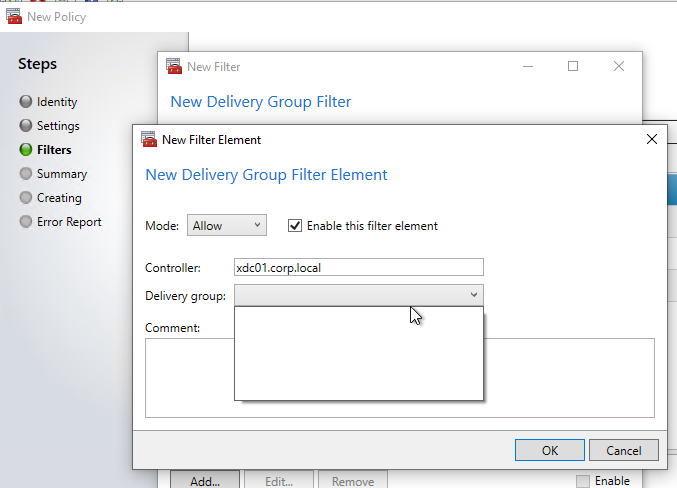Viewport: 677px width, 488px height.
Task: Select the Identity step bullet
Action: pyautogui.click(x=26, y=101)
